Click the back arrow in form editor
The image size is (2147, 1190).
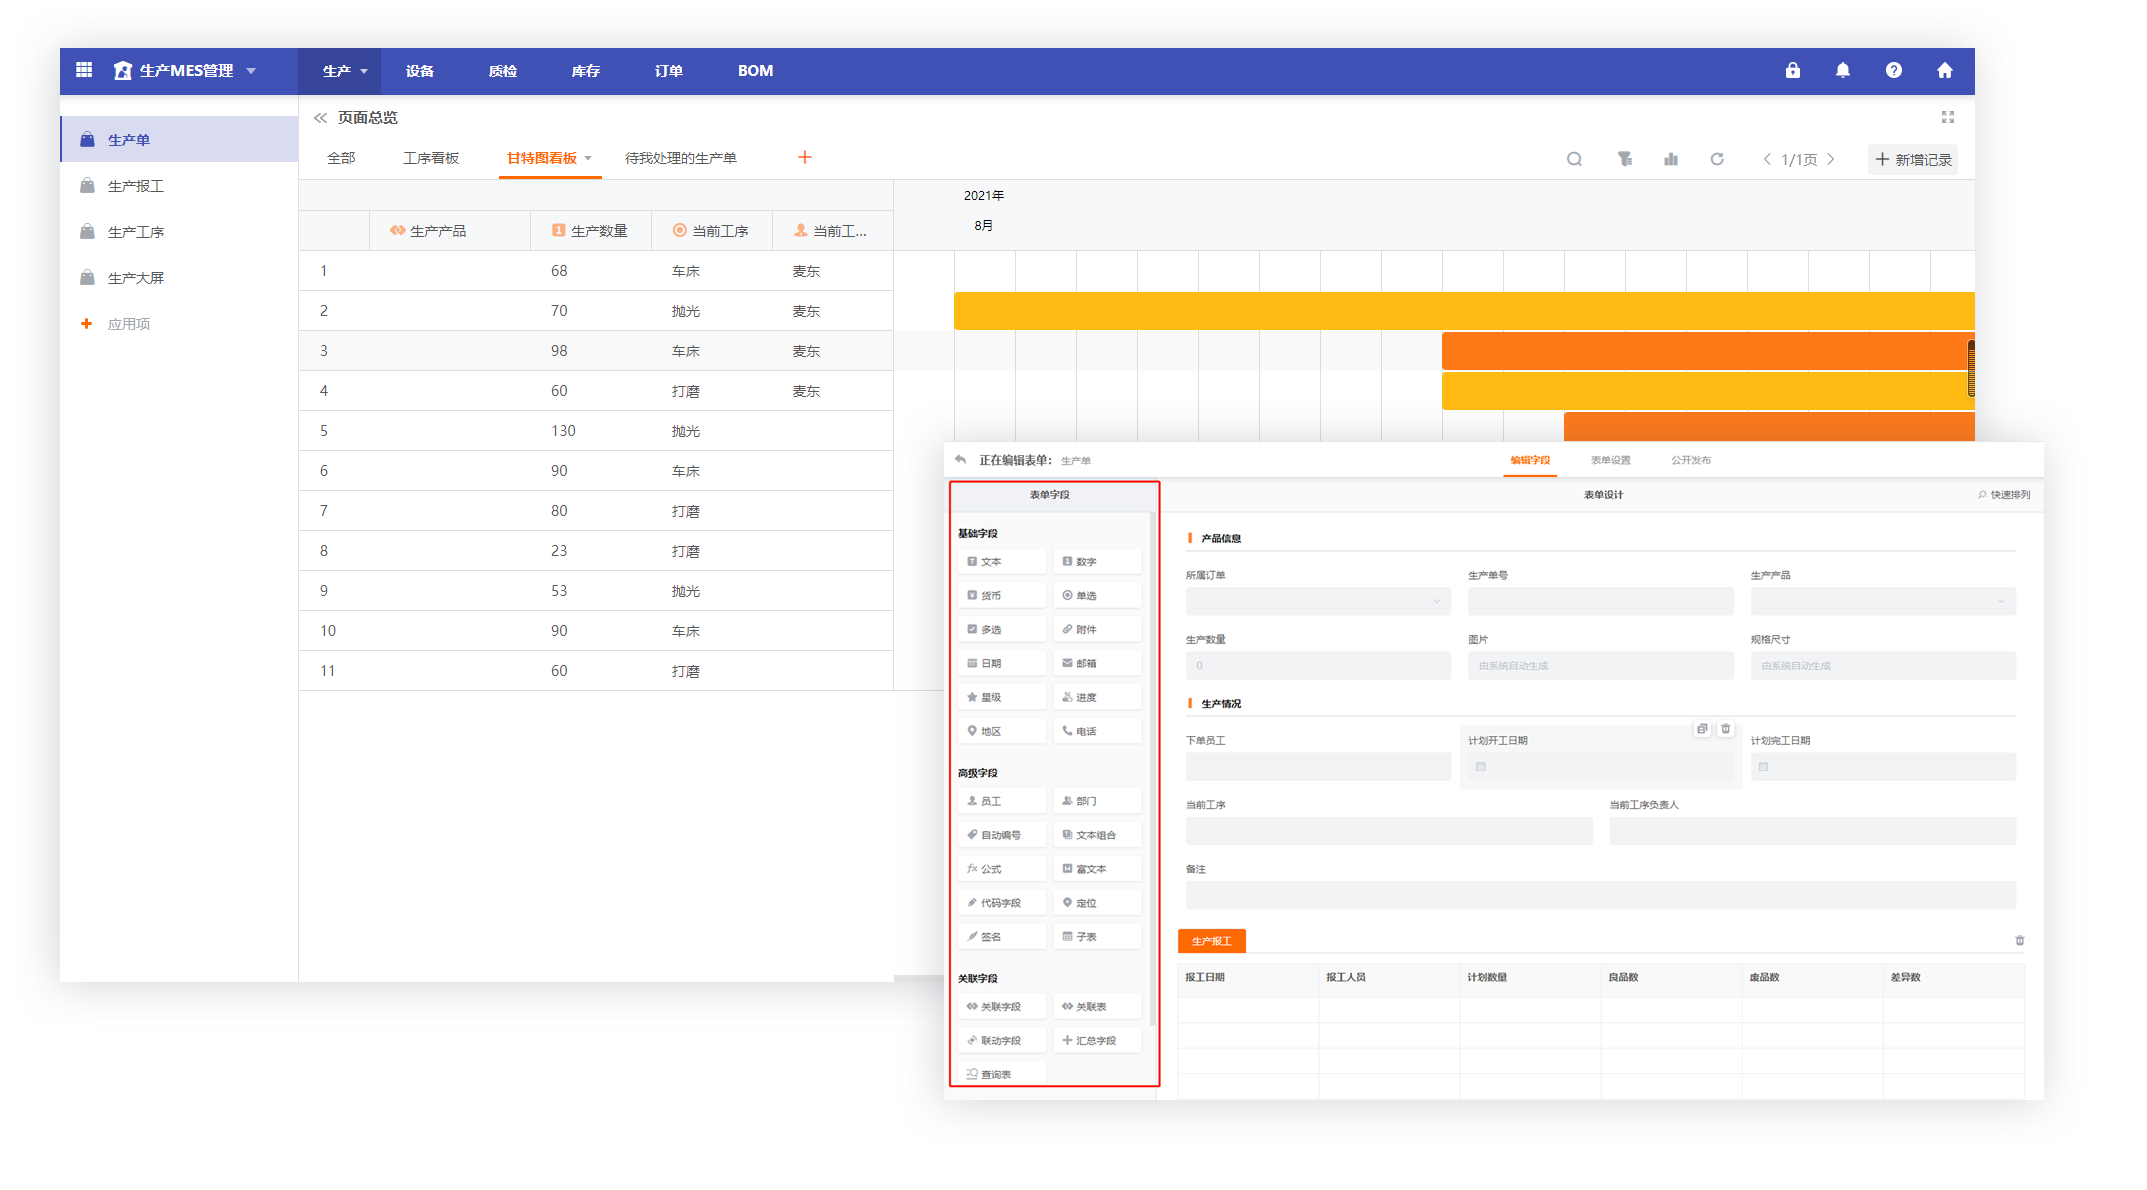pos(960,460)
